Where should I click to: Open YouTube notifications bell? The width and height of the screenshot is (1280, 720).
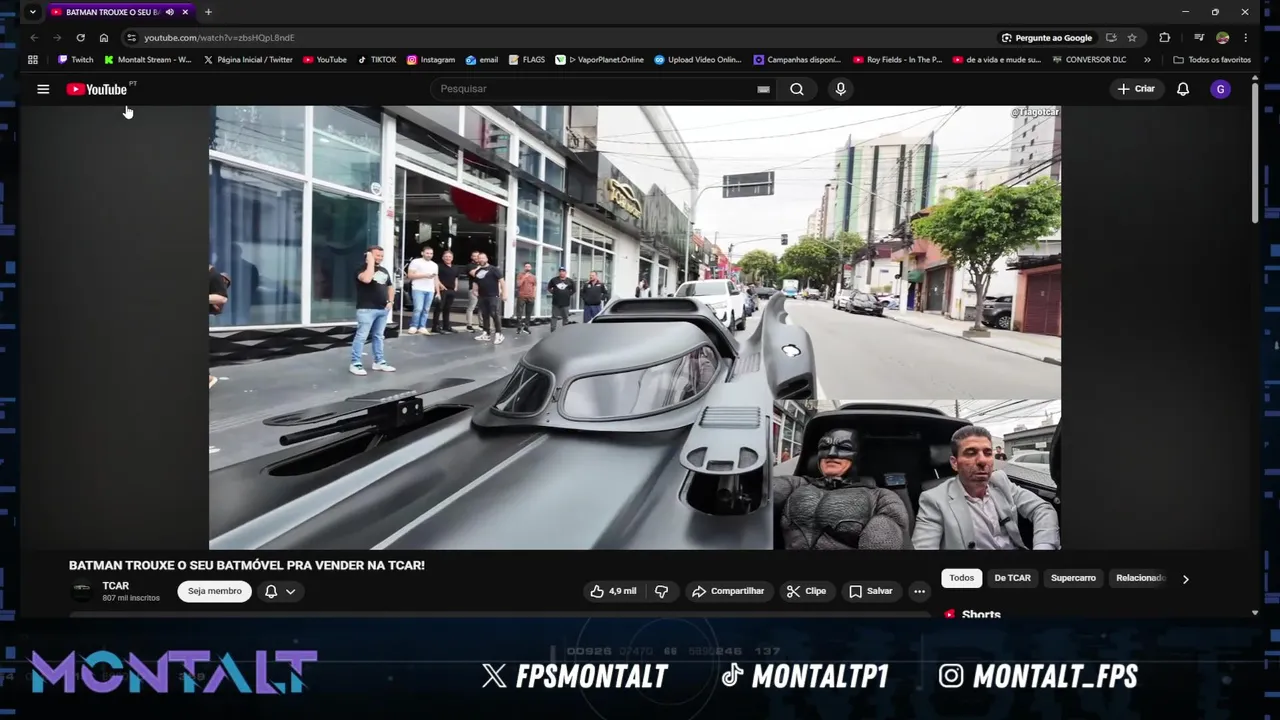tap(1183, 89)
